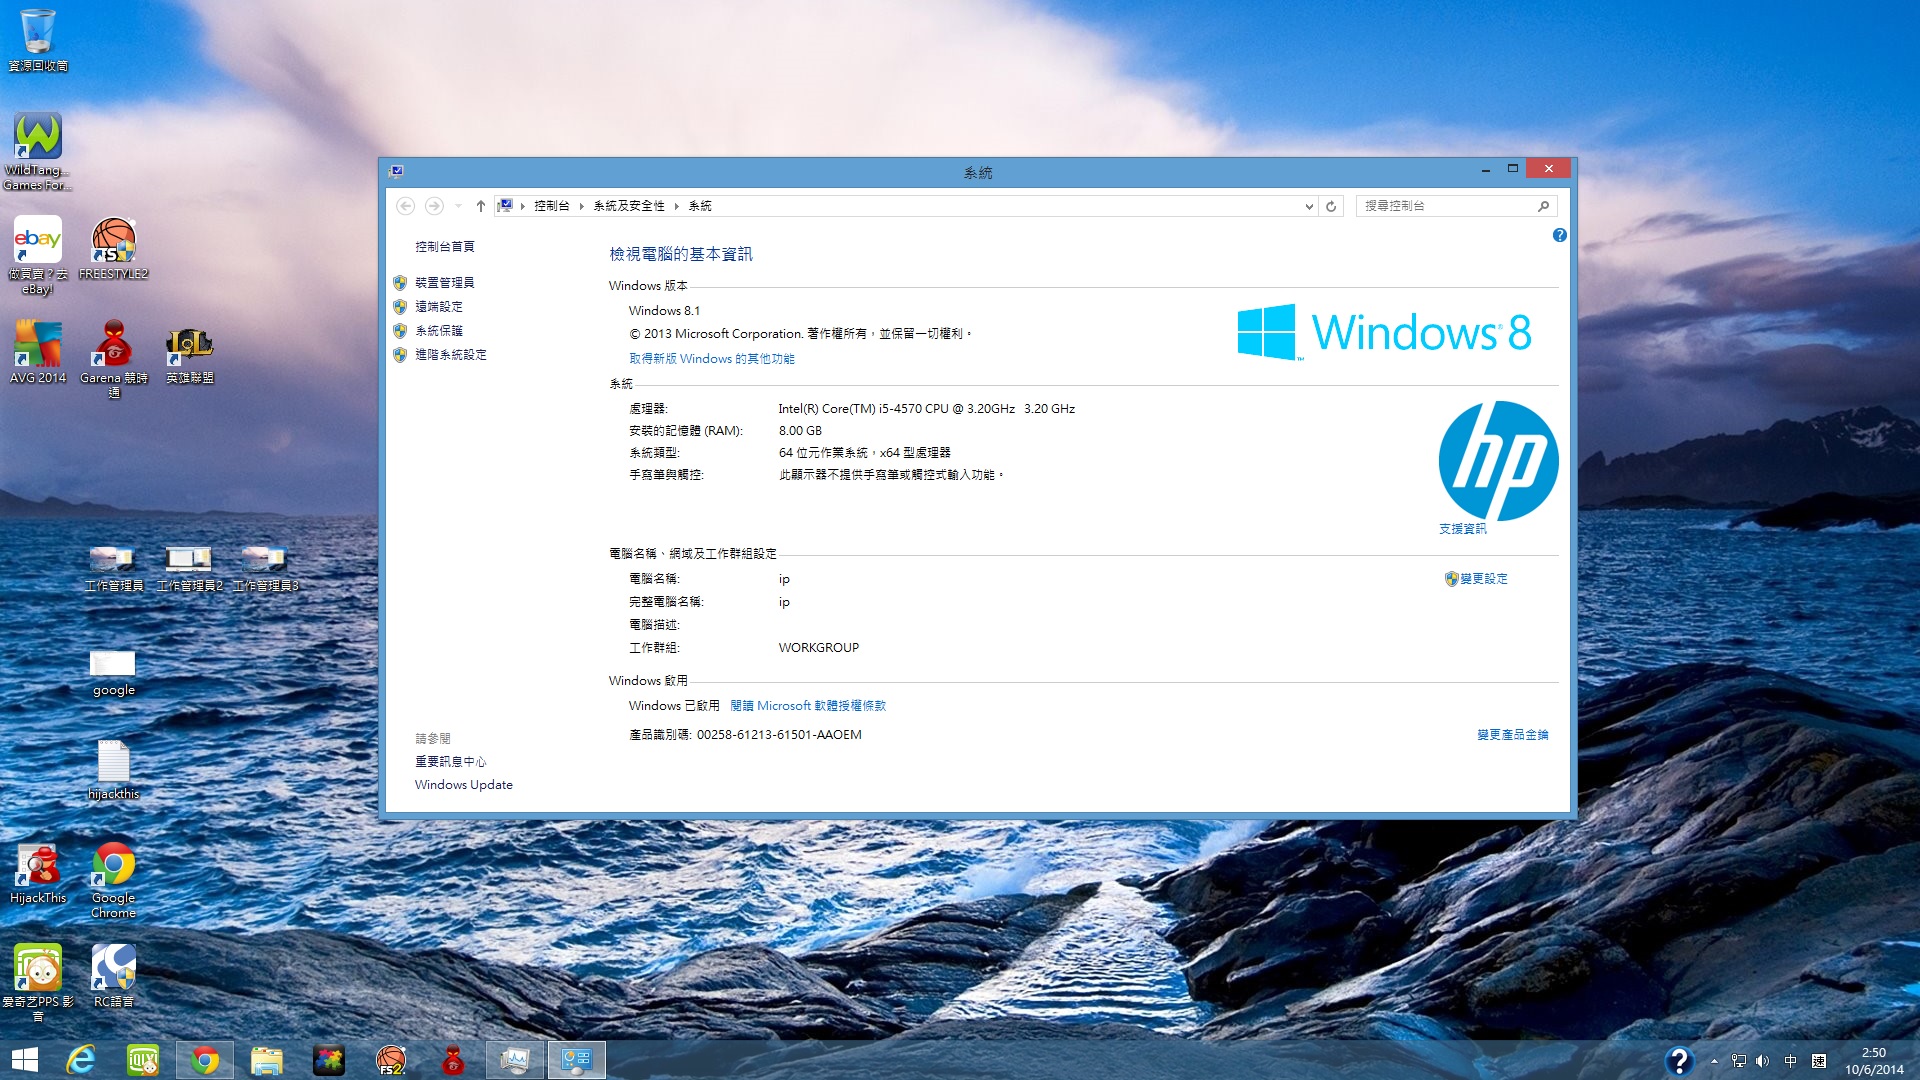Image resolution: width=1920 pixels, height=1080 pixels.
Task: Open help via the blue question icon
Action: click(1560, 235)
